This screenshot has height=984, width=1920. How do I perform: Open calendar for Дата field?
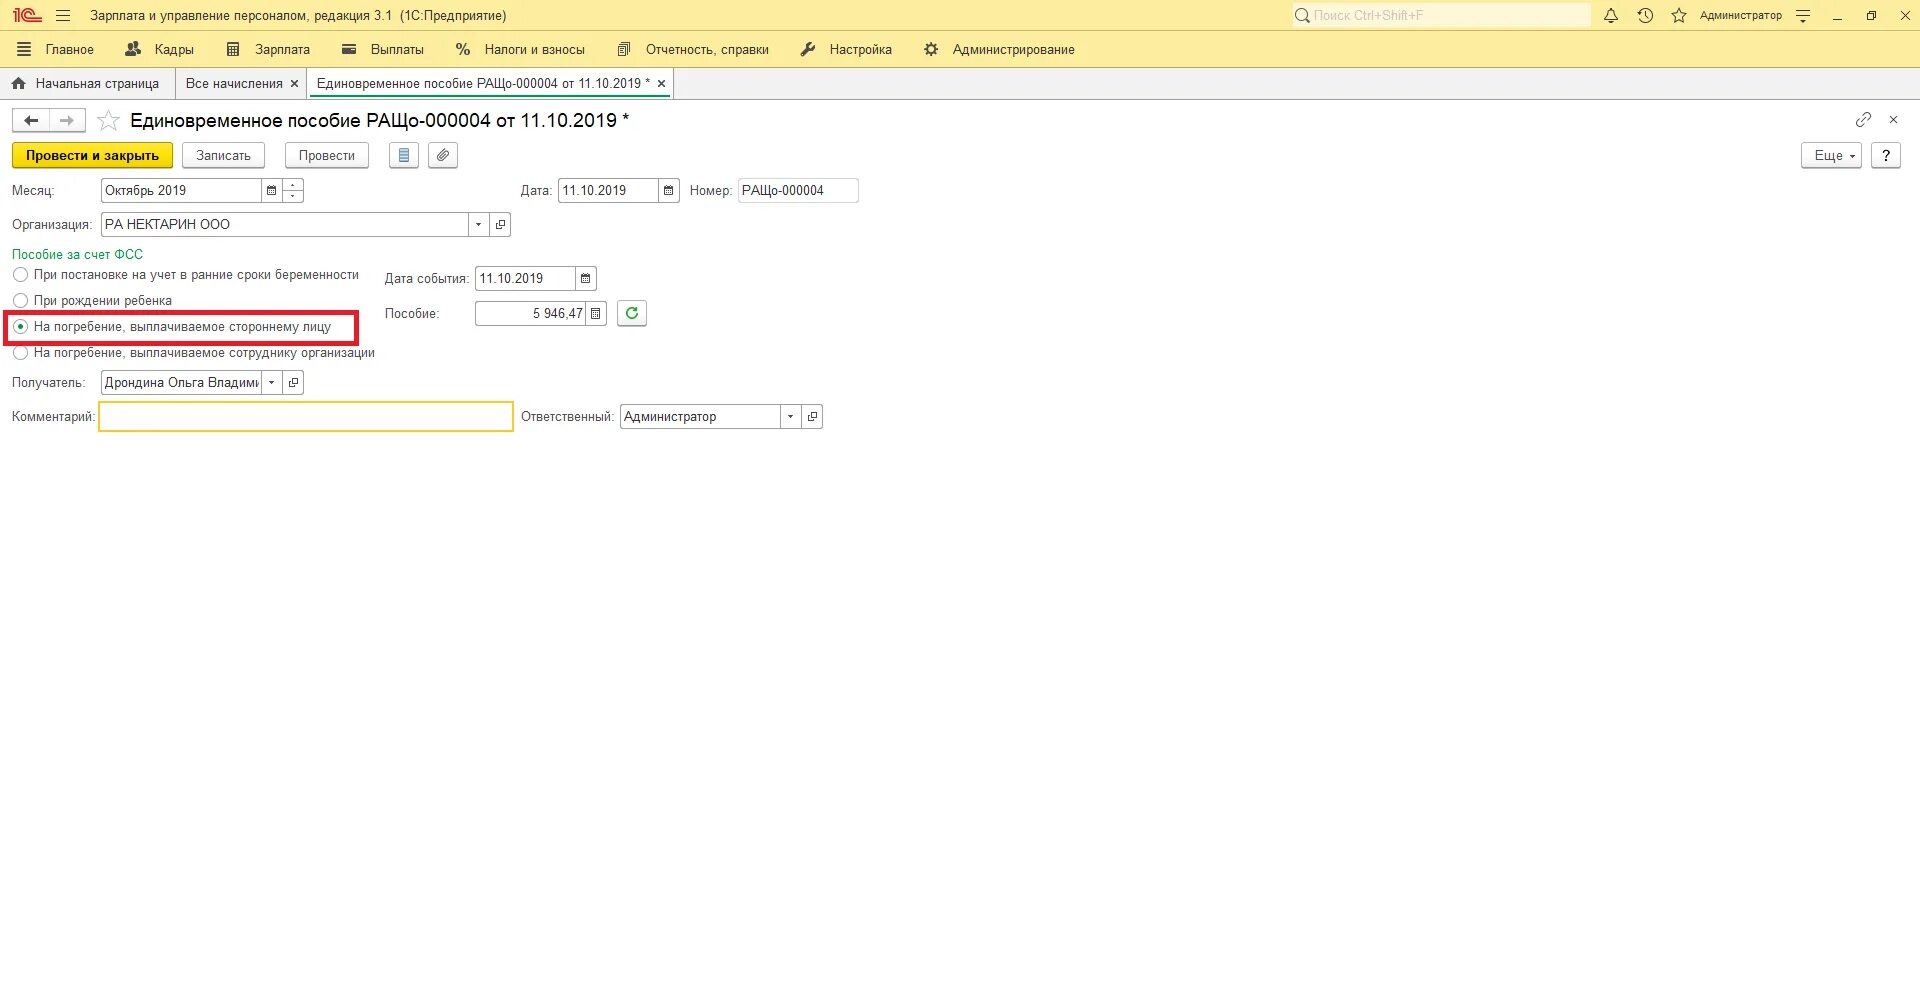click(669, 190)
